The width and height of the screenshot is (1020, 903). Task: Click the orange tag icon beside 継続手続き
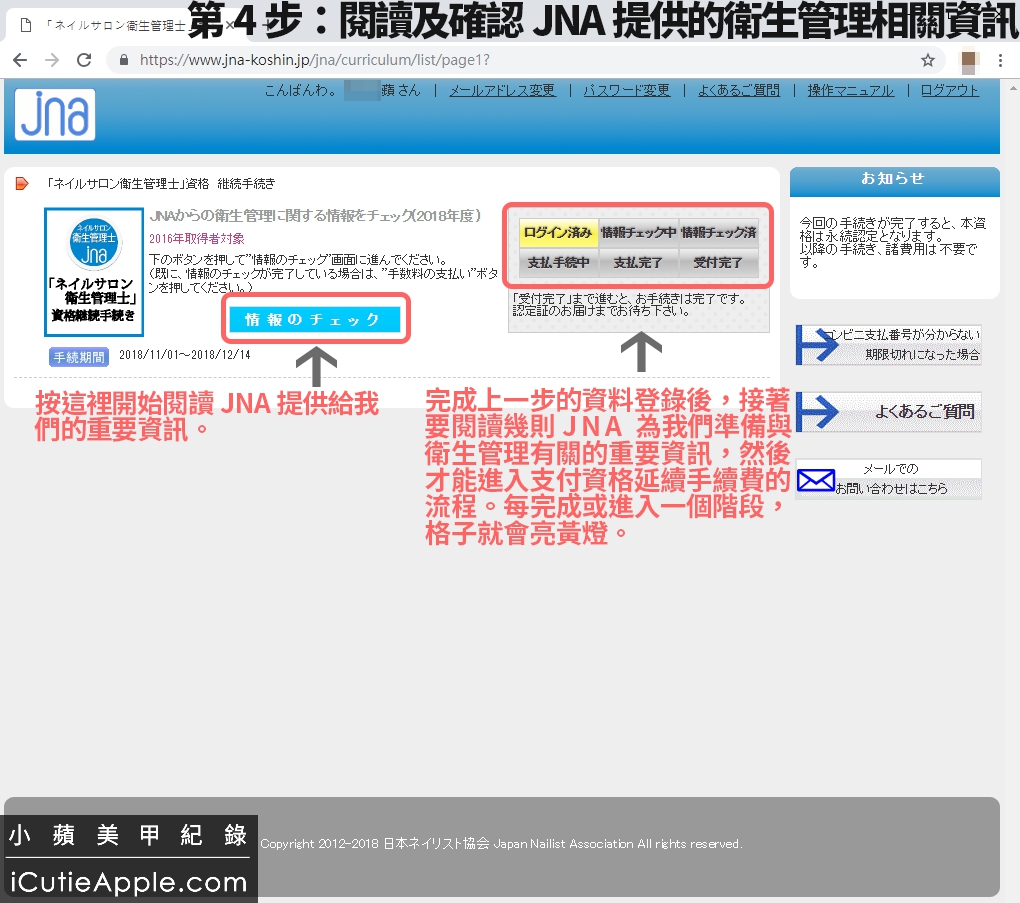click(22, 183)
